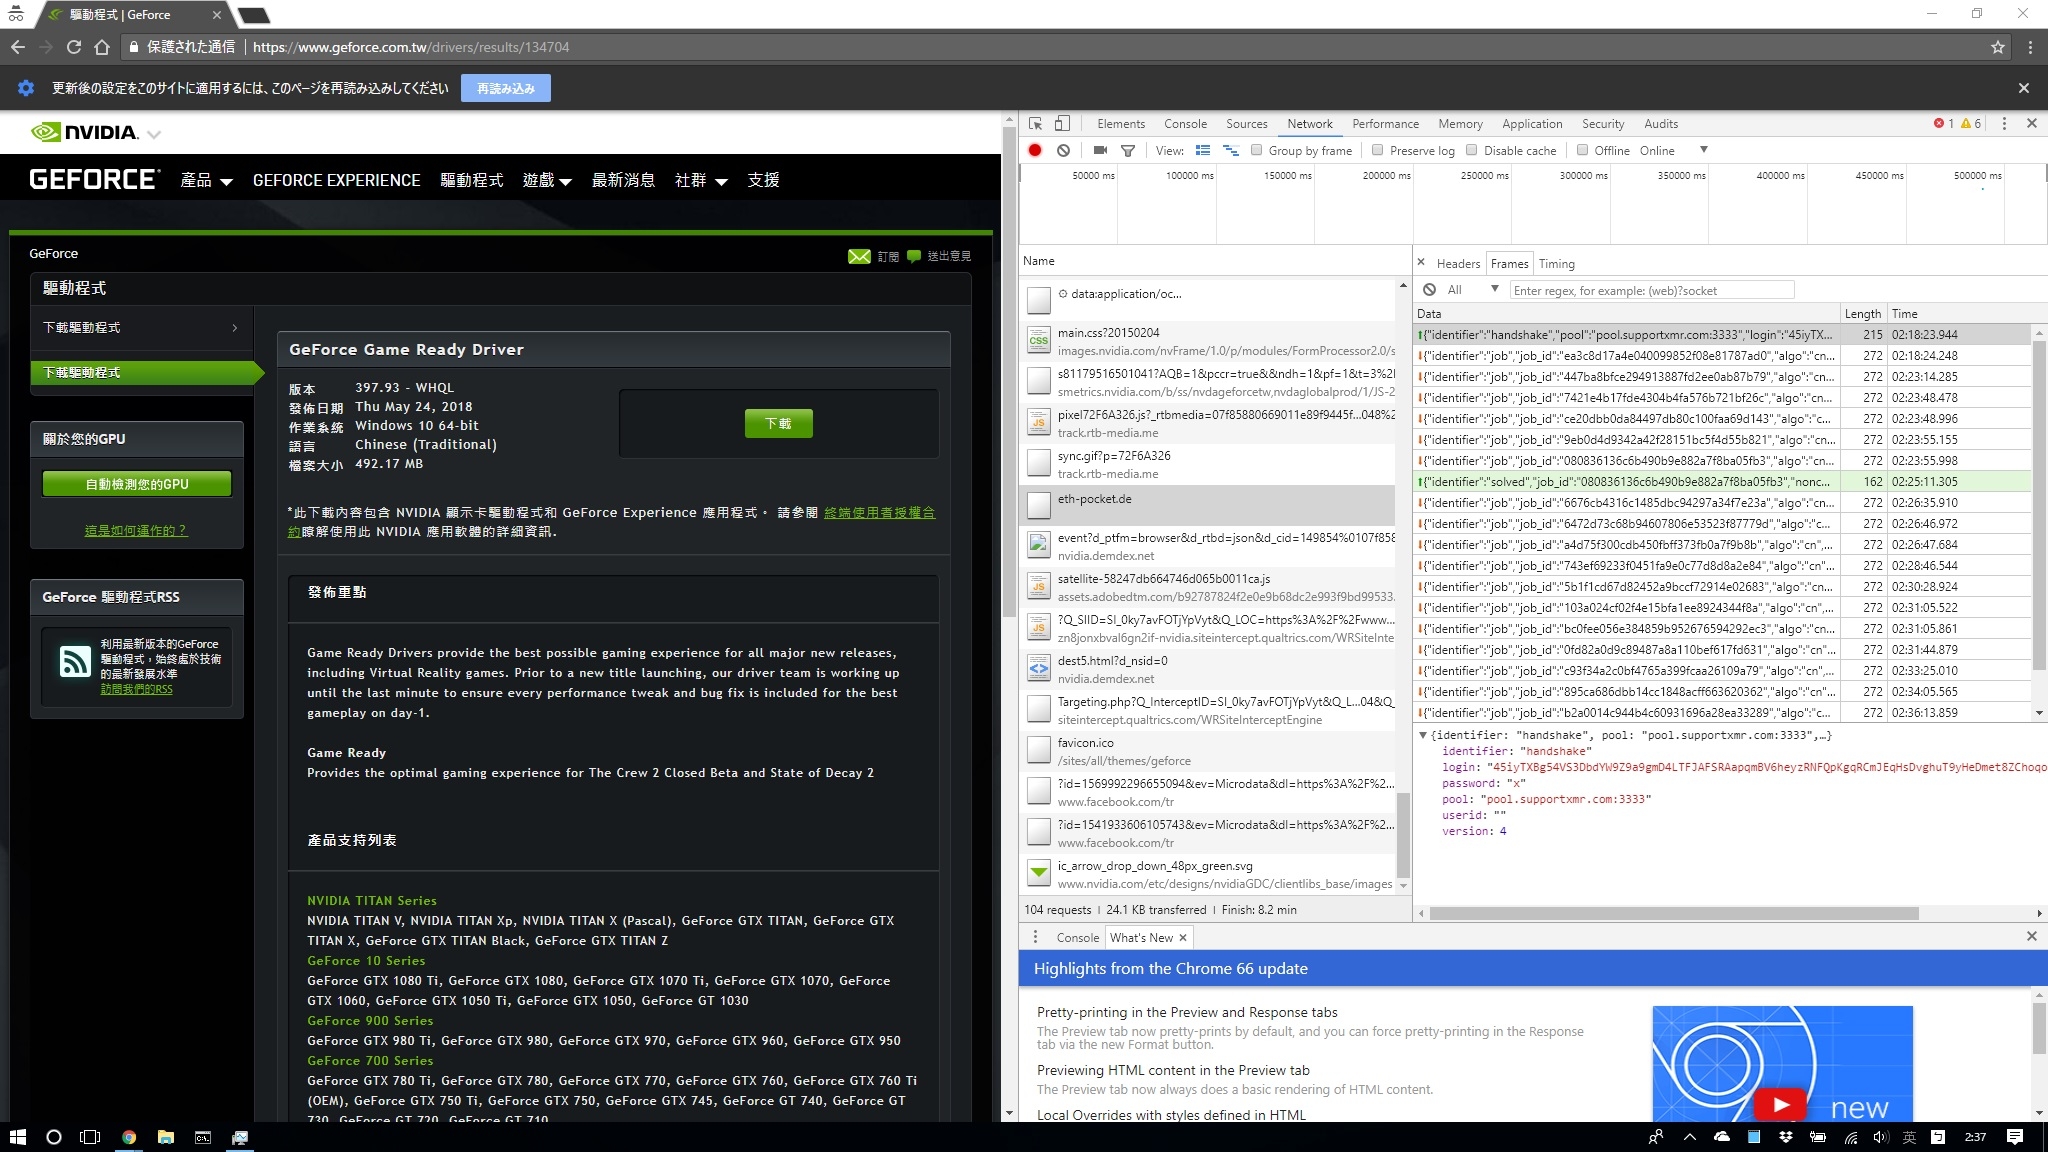Screen dimensions: 2048x1152
Task: Click the send feedback speech icon
Action: 913,256
